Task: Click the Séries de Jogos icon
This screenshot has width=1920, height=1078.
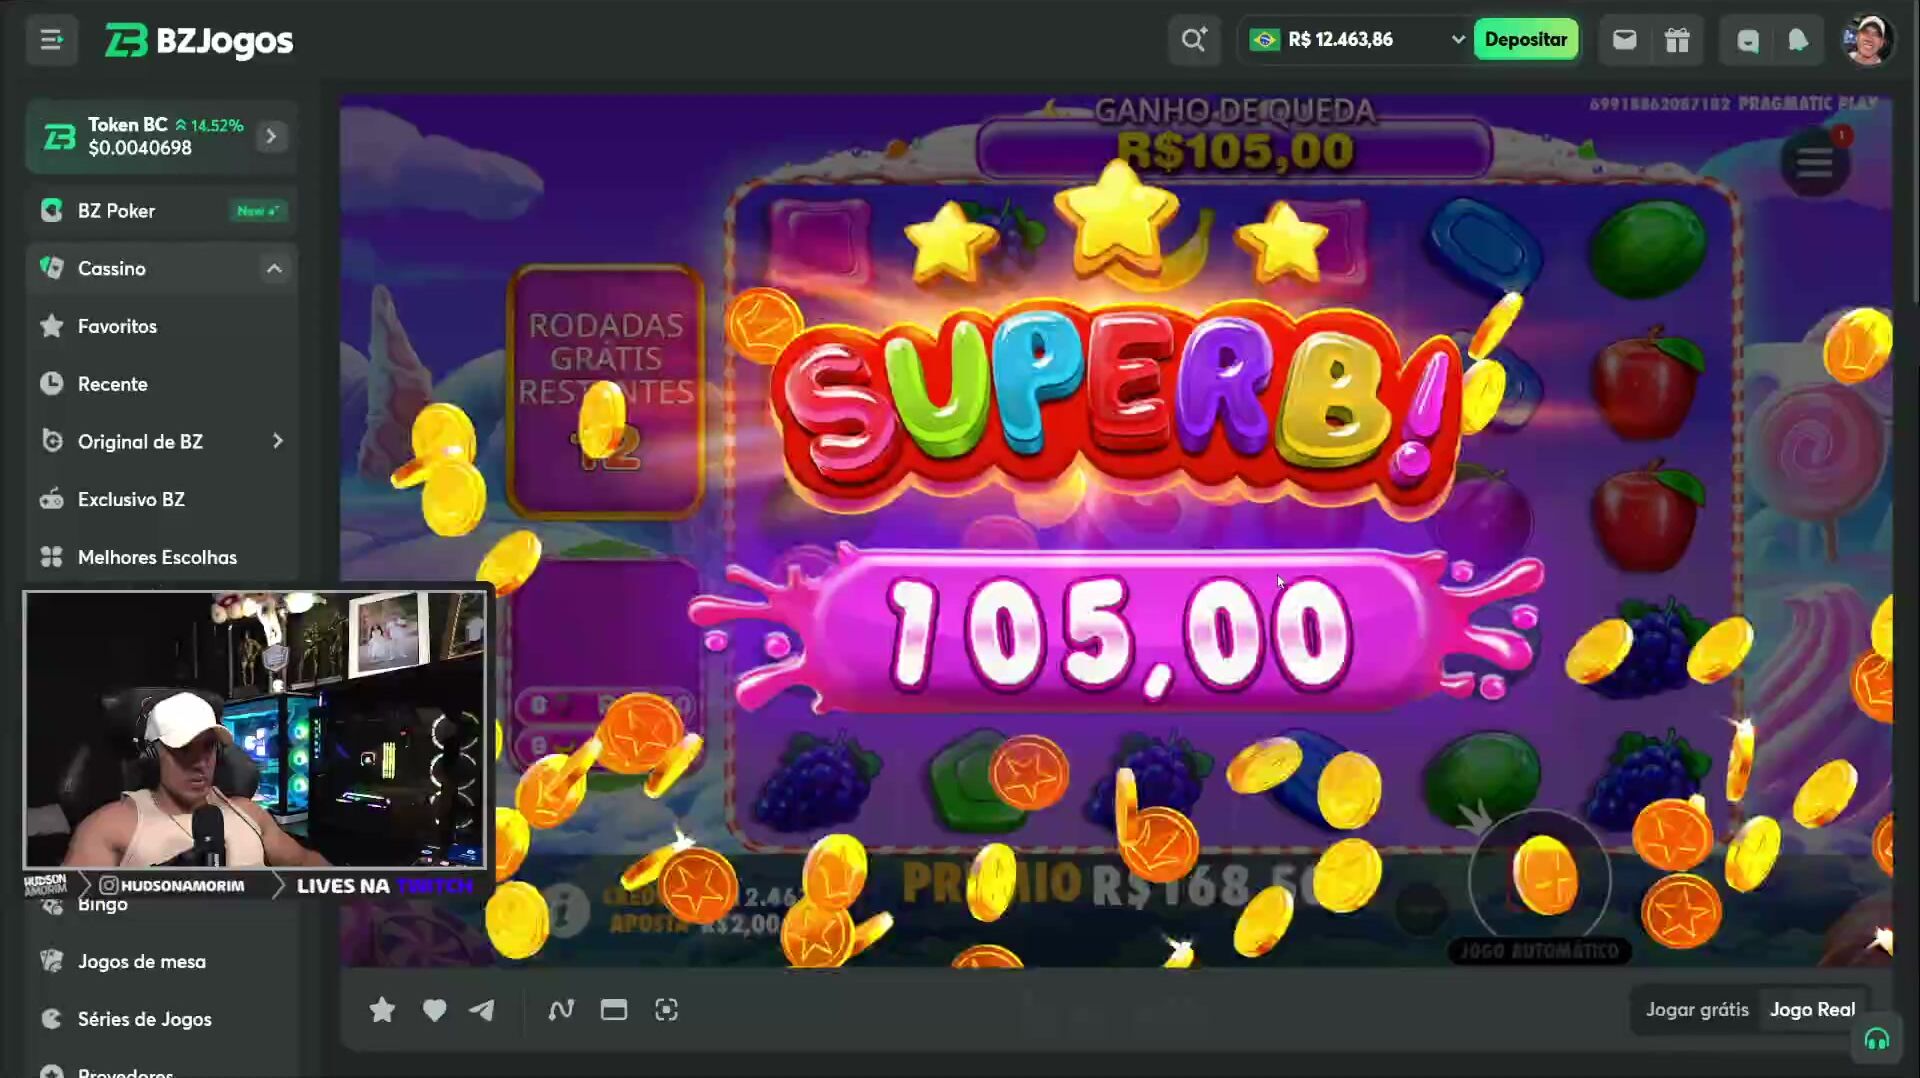Action: pyautogui.click(x=51, y=1019)
